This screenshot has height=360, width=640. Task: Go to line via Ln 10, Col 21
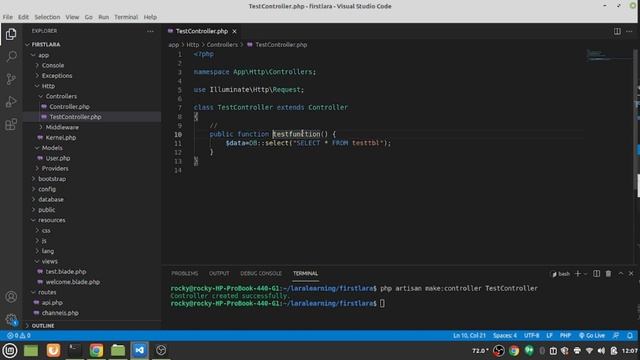[469, 336]
